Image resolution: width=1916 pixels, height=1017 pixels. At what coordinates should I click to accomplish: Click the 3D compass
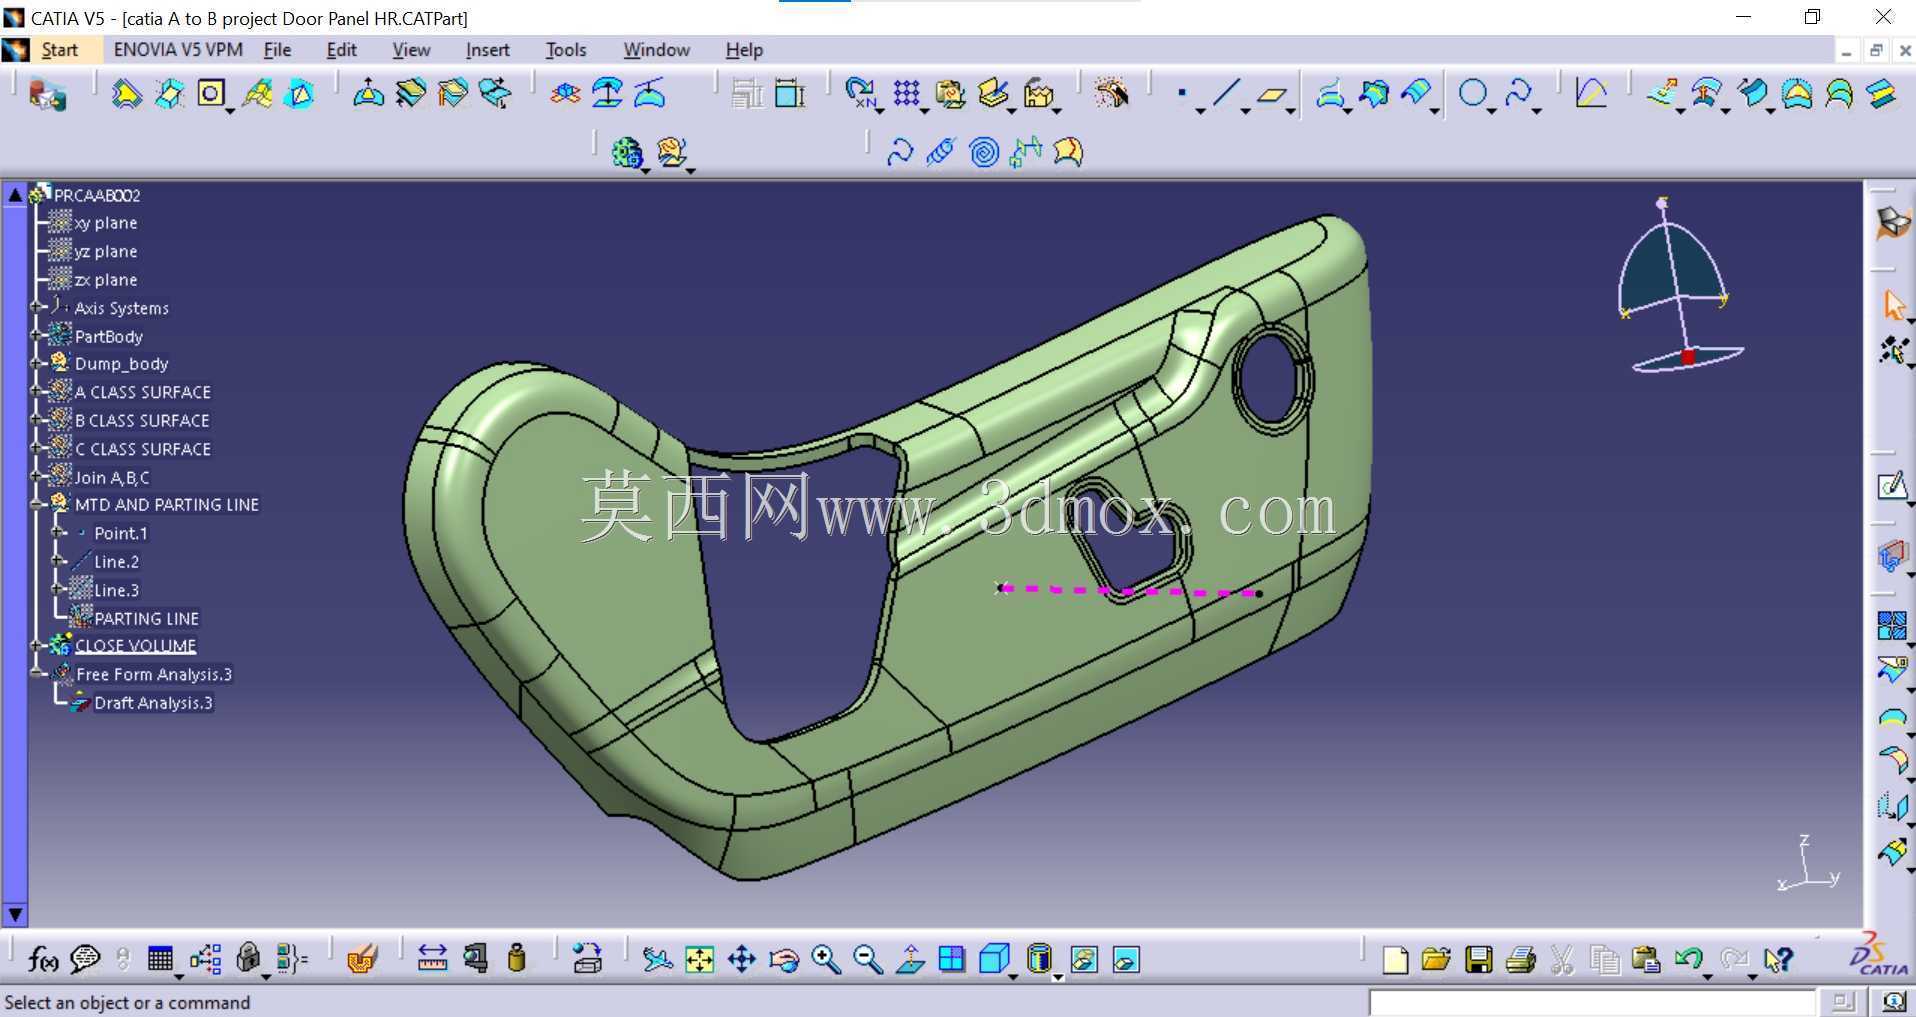click(x=1680, y=285)
